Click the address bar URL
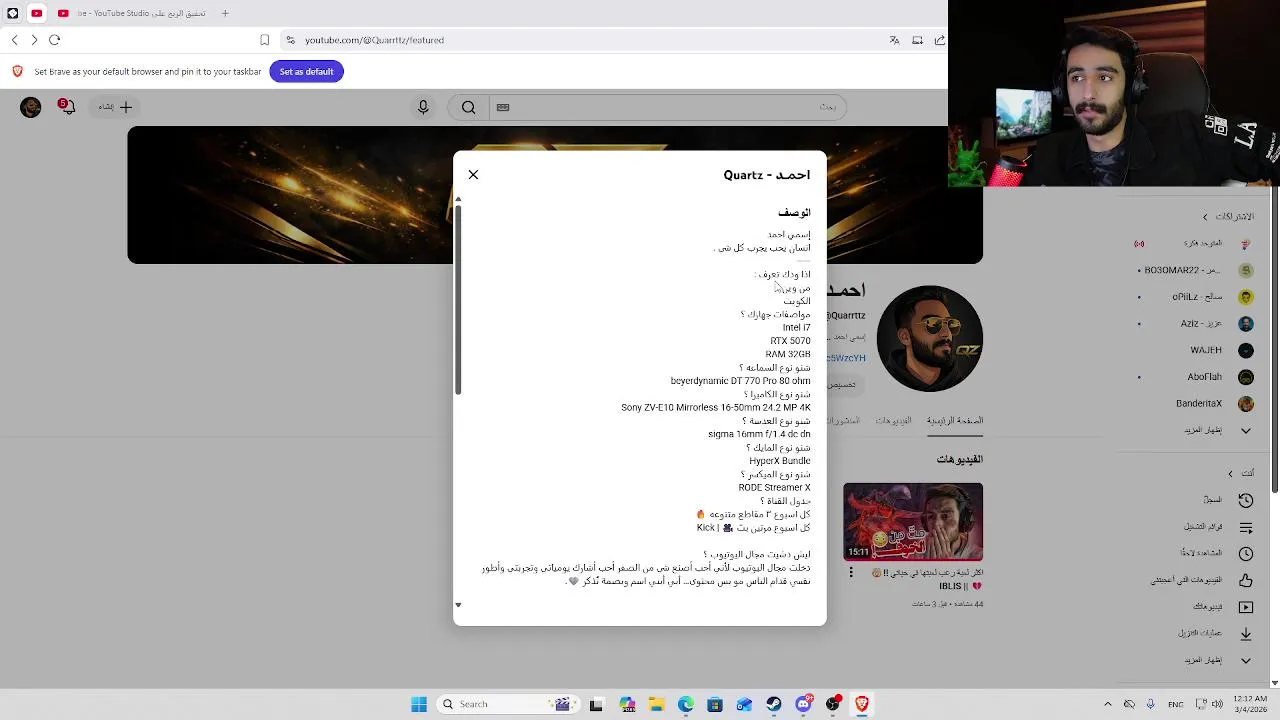 (374, 40)
